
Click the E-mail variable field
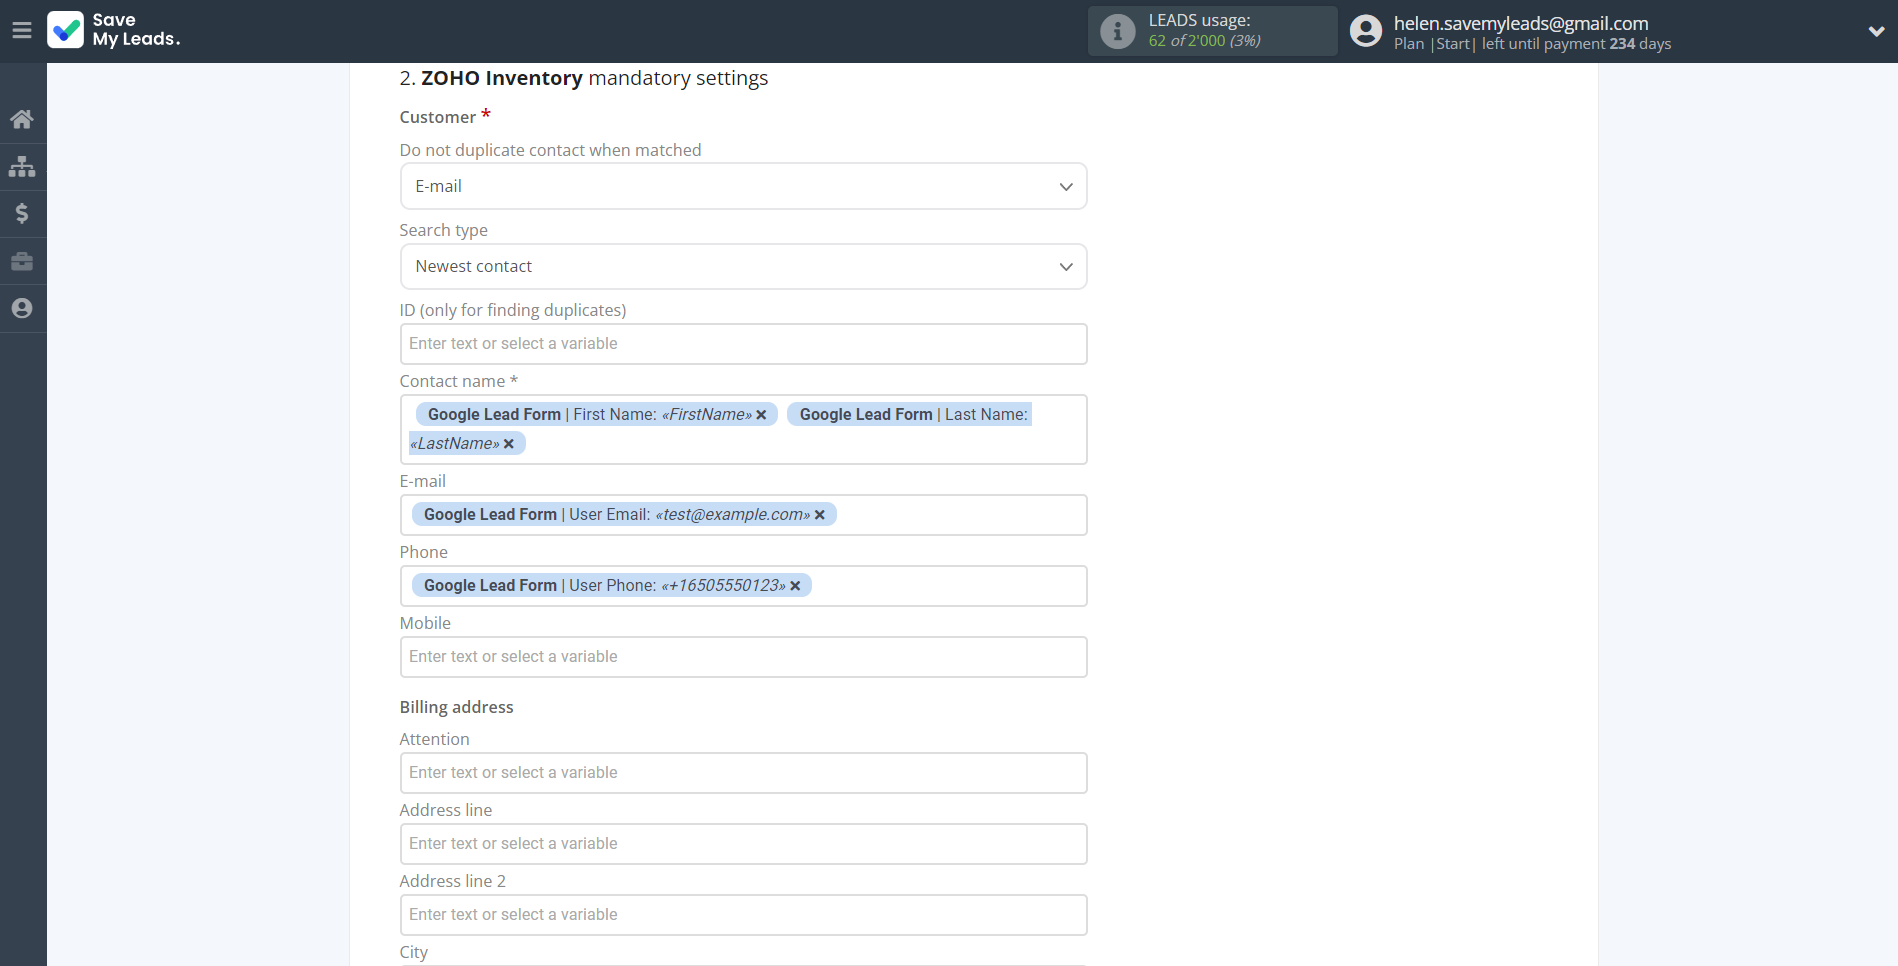tap(743, 514)
